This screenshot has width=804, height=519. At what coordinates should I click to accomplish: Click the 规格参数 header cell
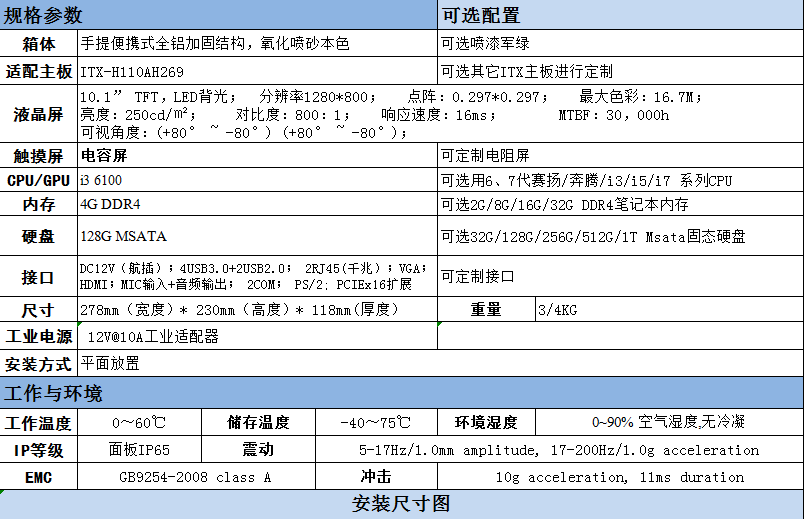(218, 15)
